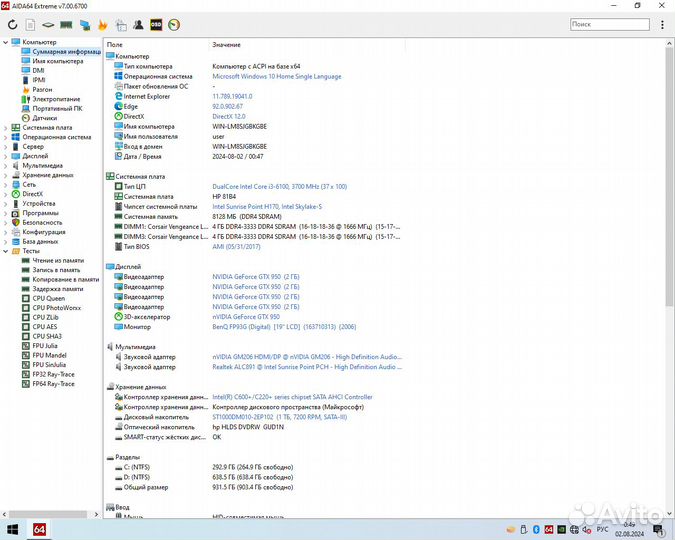Expand the Системная плата tree node
Viewport: 675px width, 540px height.
click(5, 128)
